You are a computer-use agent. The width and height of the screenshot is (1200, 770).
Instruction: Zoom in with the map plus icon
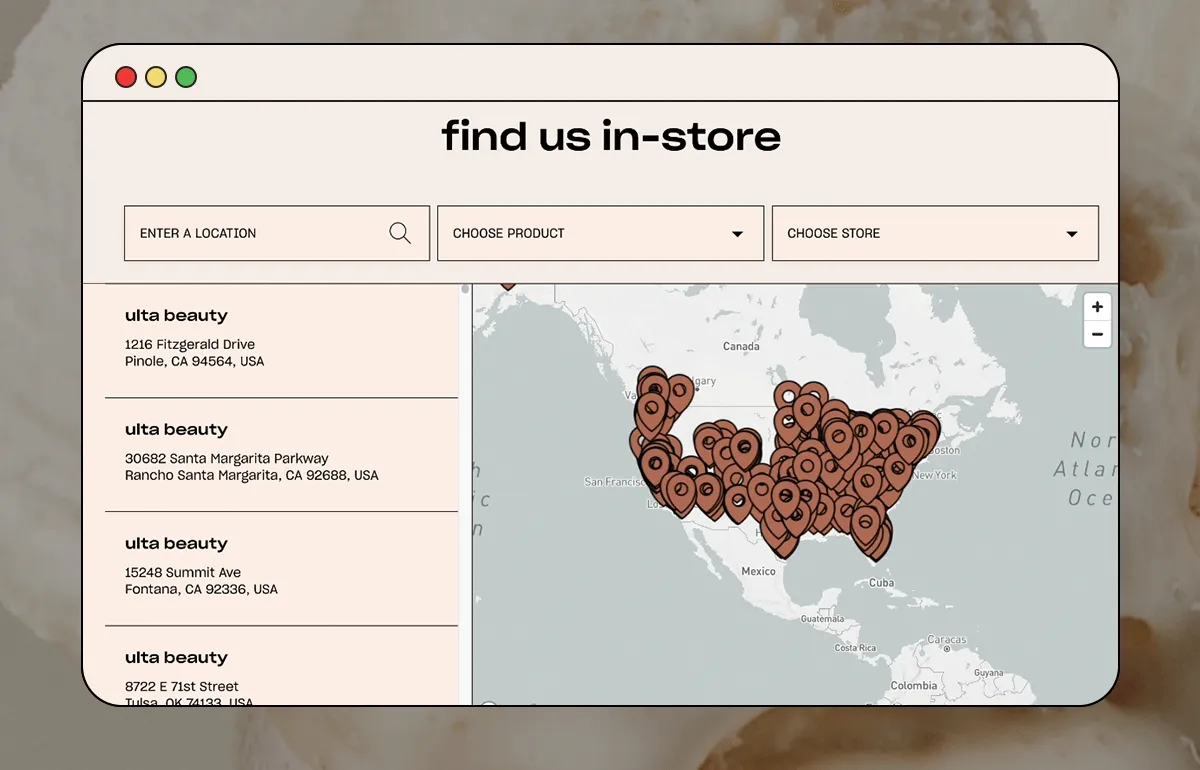pyautogui.click(x=1097, y=307)
